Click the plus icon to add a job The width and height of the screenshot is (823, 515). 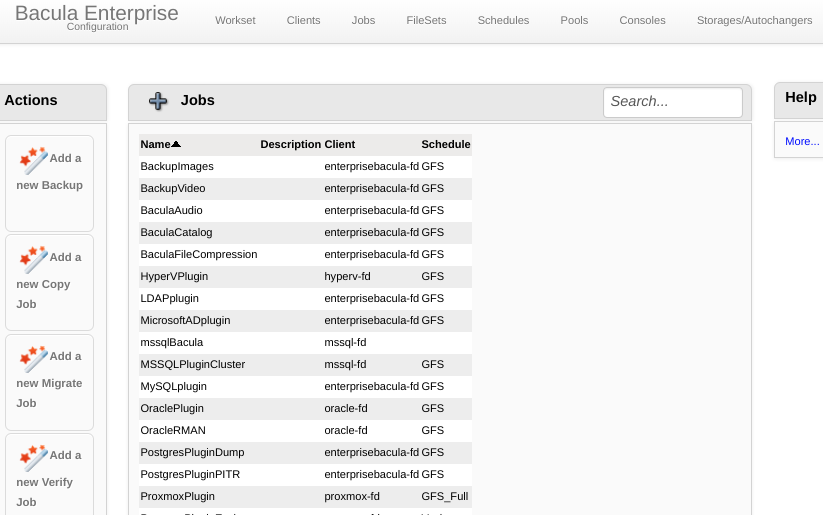click(158, 101)
